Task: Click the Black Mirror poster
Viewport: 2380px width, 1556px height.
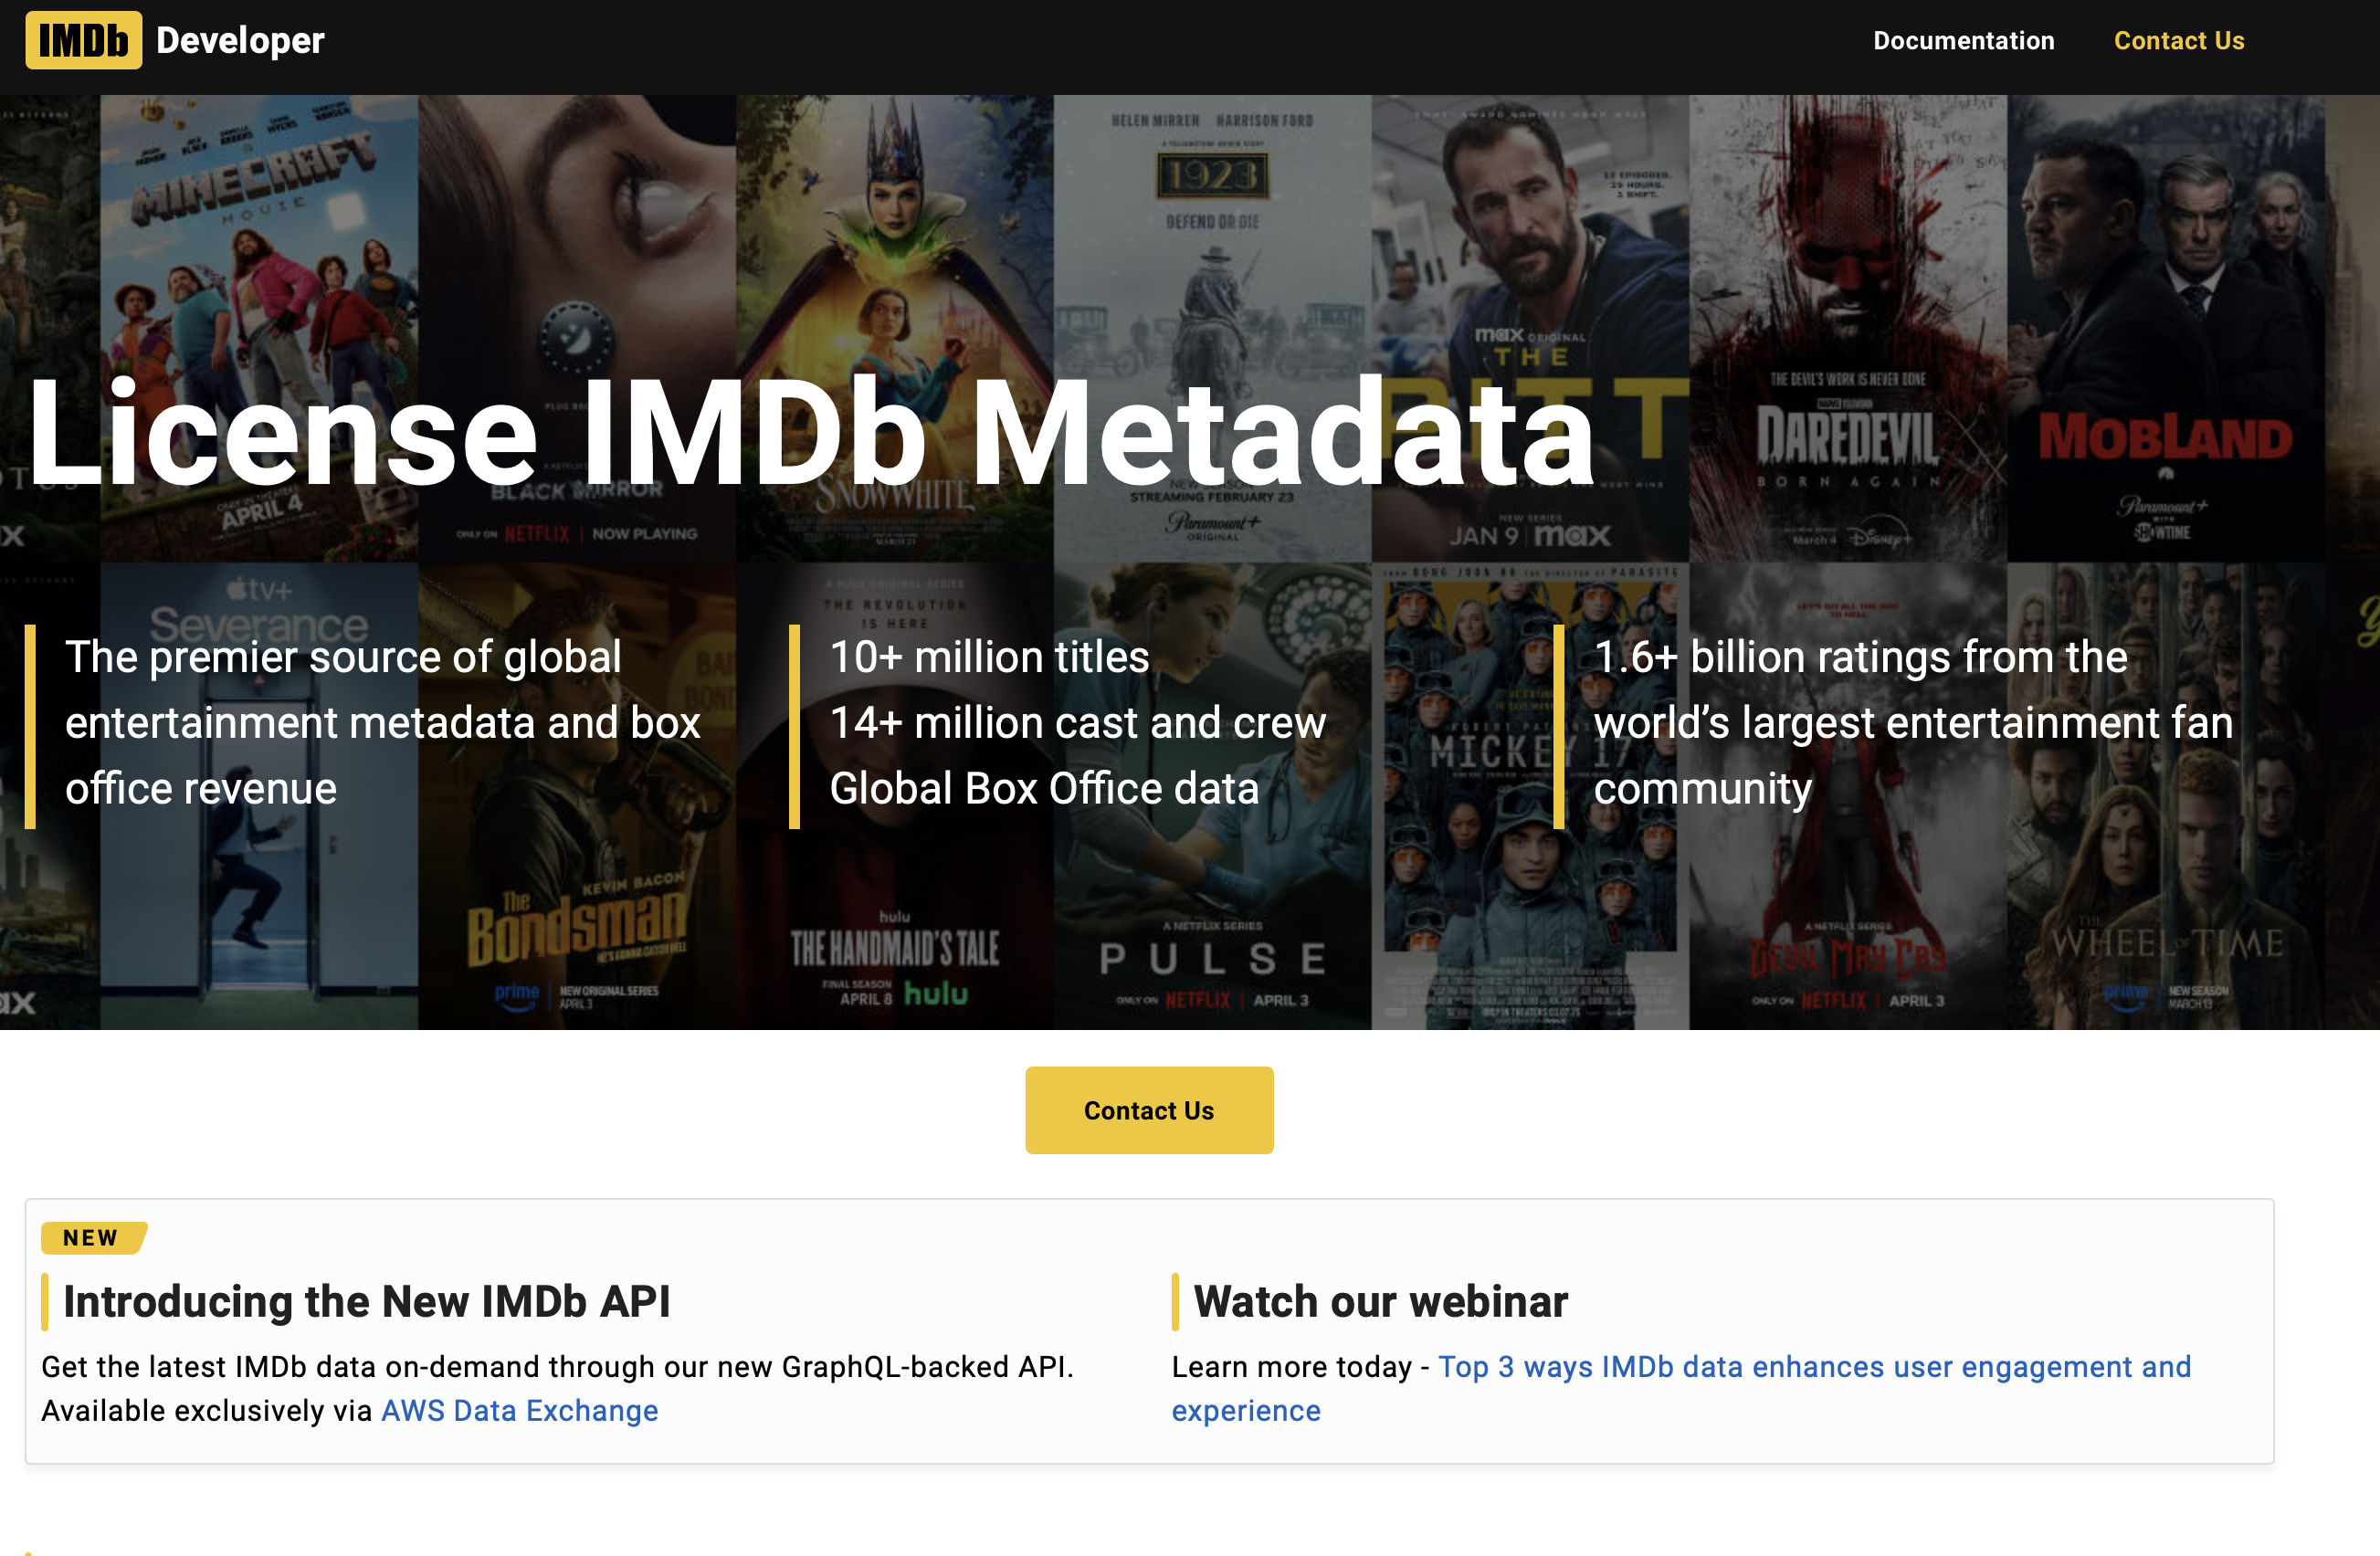Action: click(x=576, y=250)
